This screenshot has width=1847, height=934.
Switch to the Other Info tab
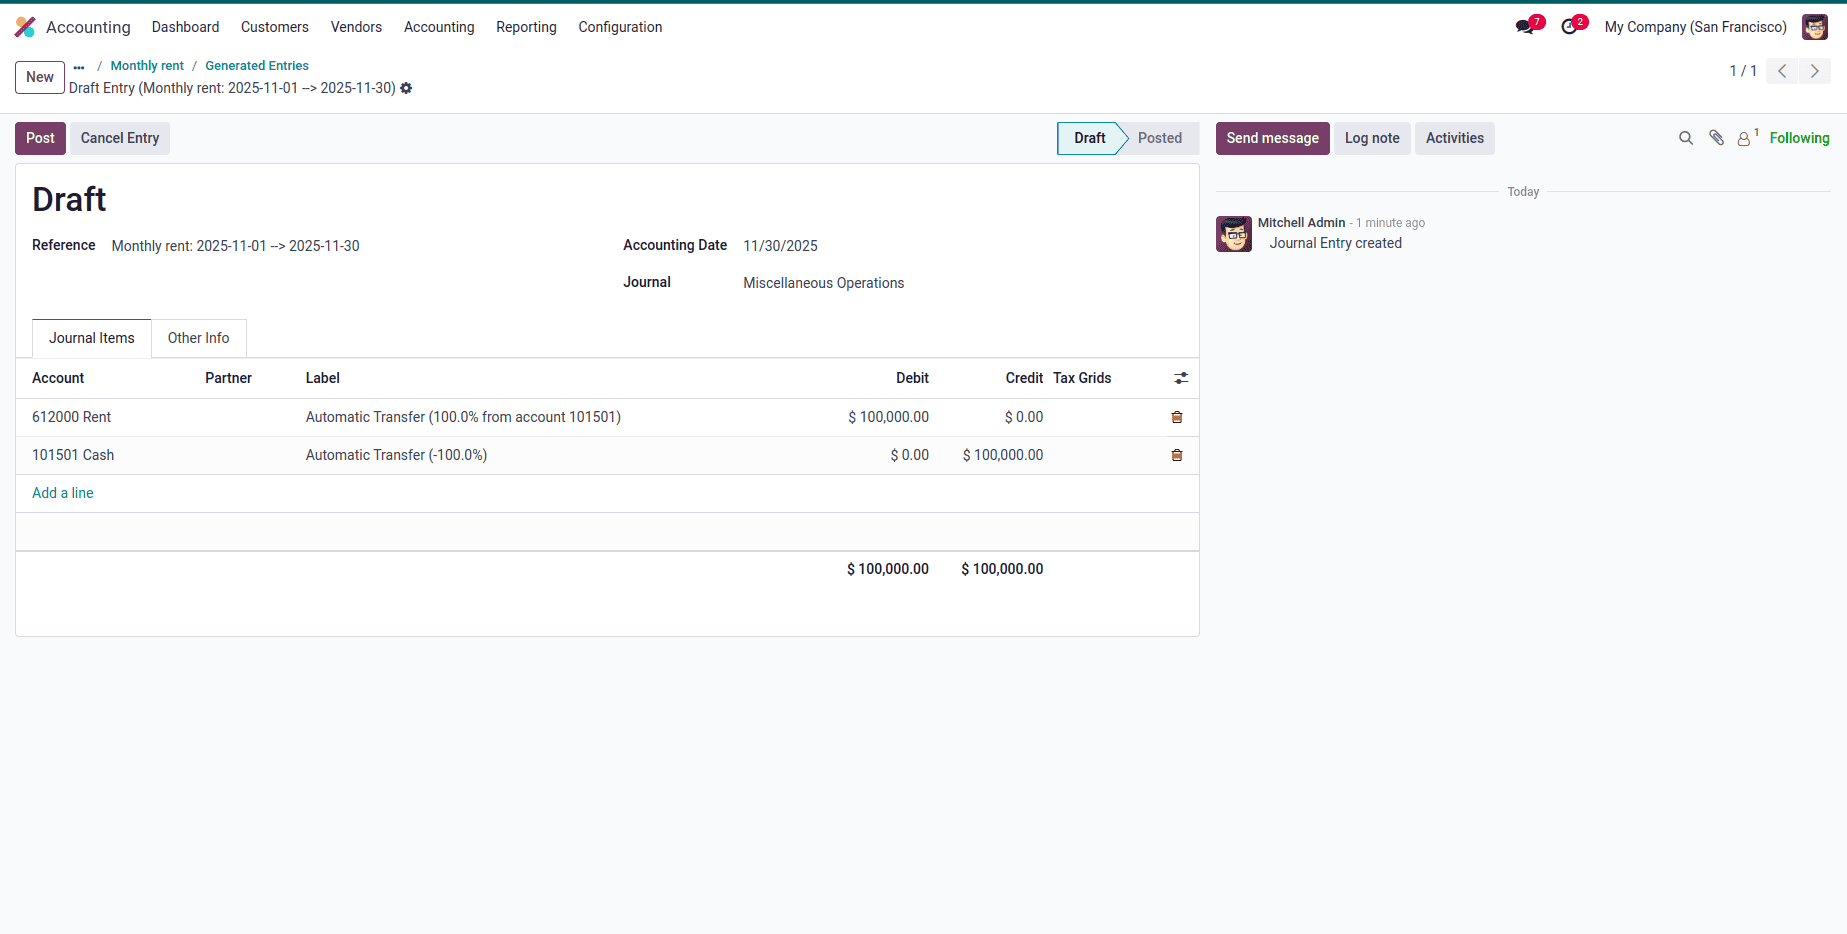coord(198,338)
